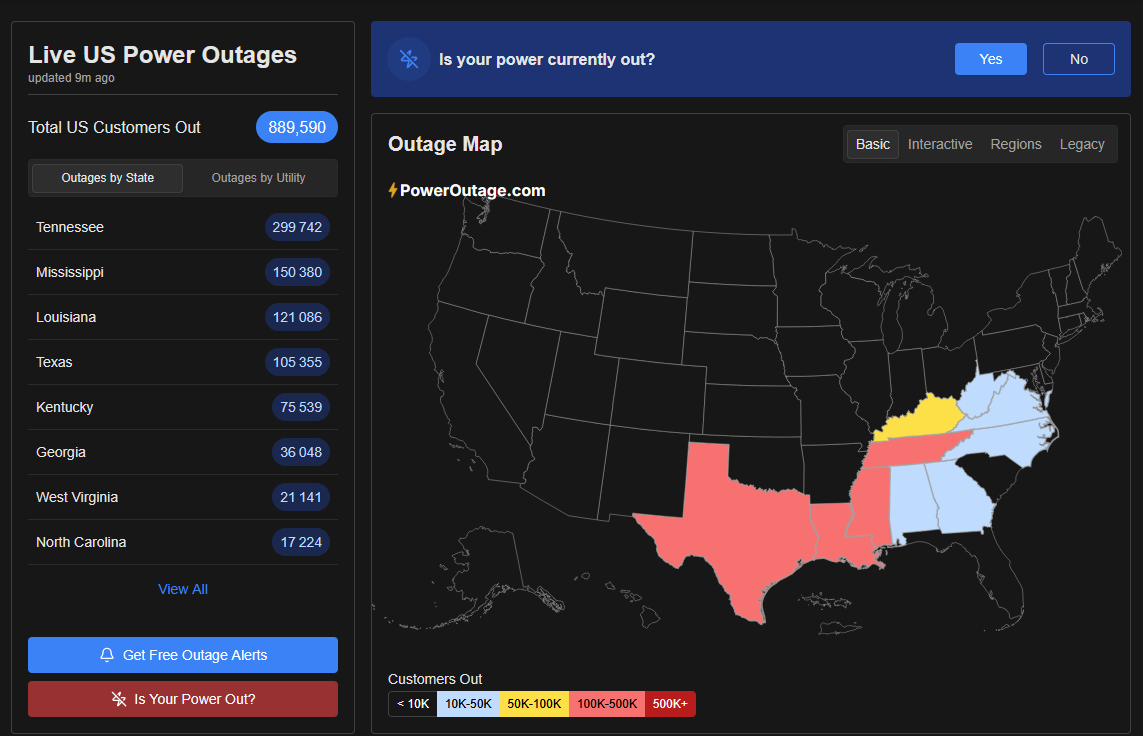
Task: Click the PowerOutage.com lightning bolt logo
Action: point(393,189)
